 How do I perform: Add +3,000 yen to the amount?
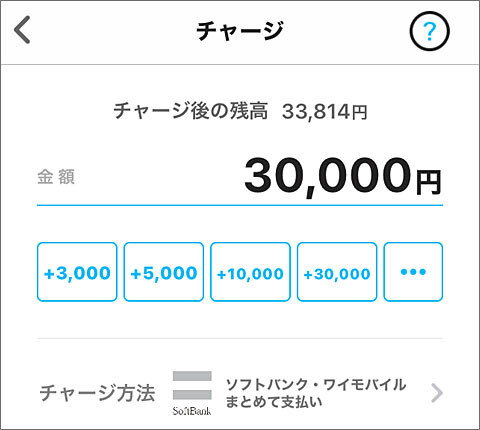(77, 272)
